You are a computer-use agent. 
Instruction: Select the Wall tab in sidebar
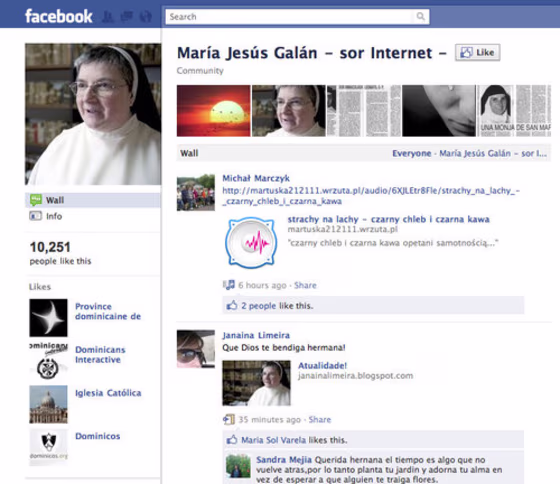tap(93, 200)
